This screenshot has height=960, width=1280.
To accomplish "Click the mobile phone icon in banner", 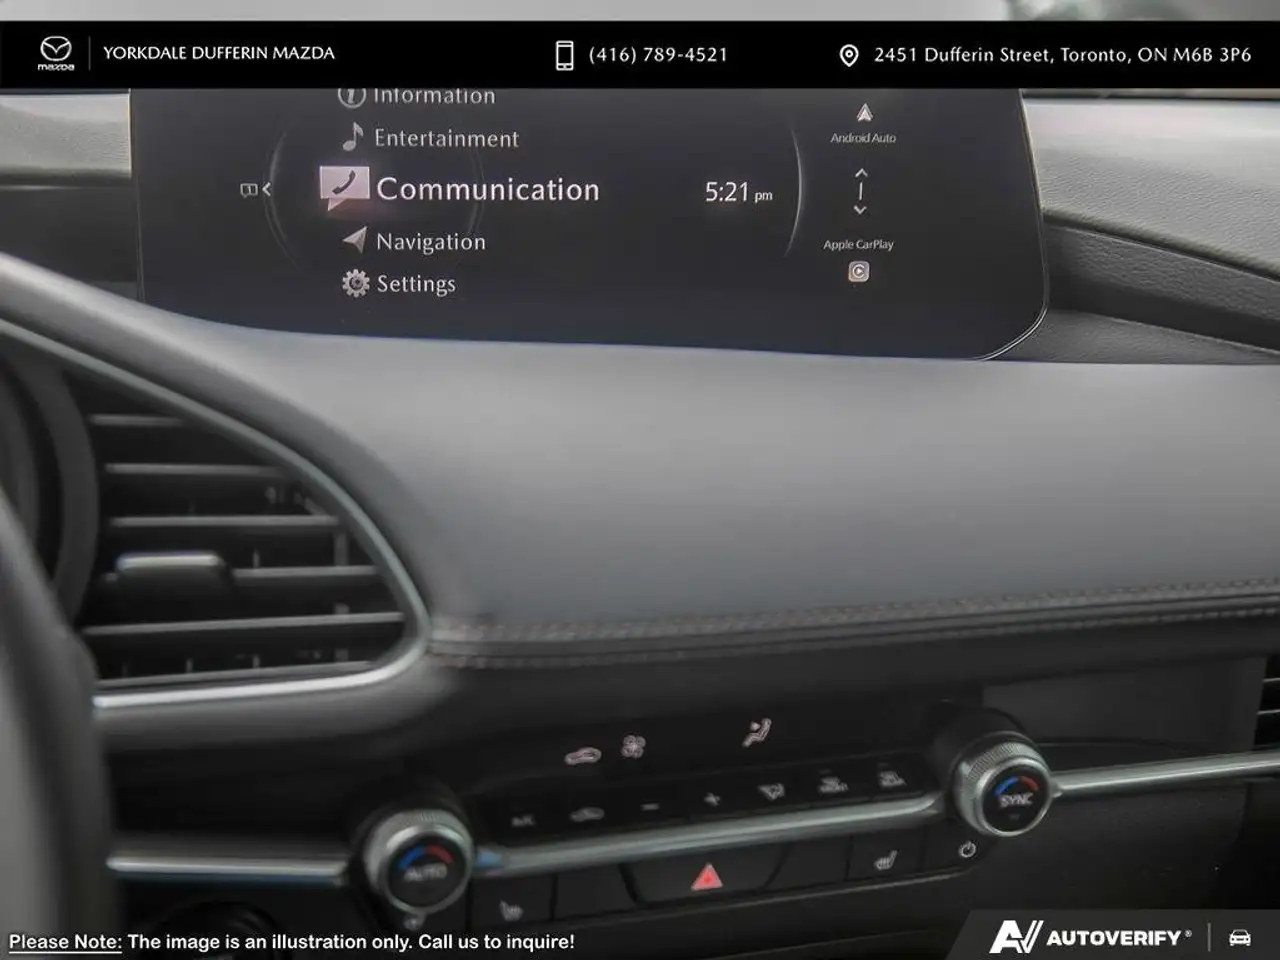I will click(564, 55).
